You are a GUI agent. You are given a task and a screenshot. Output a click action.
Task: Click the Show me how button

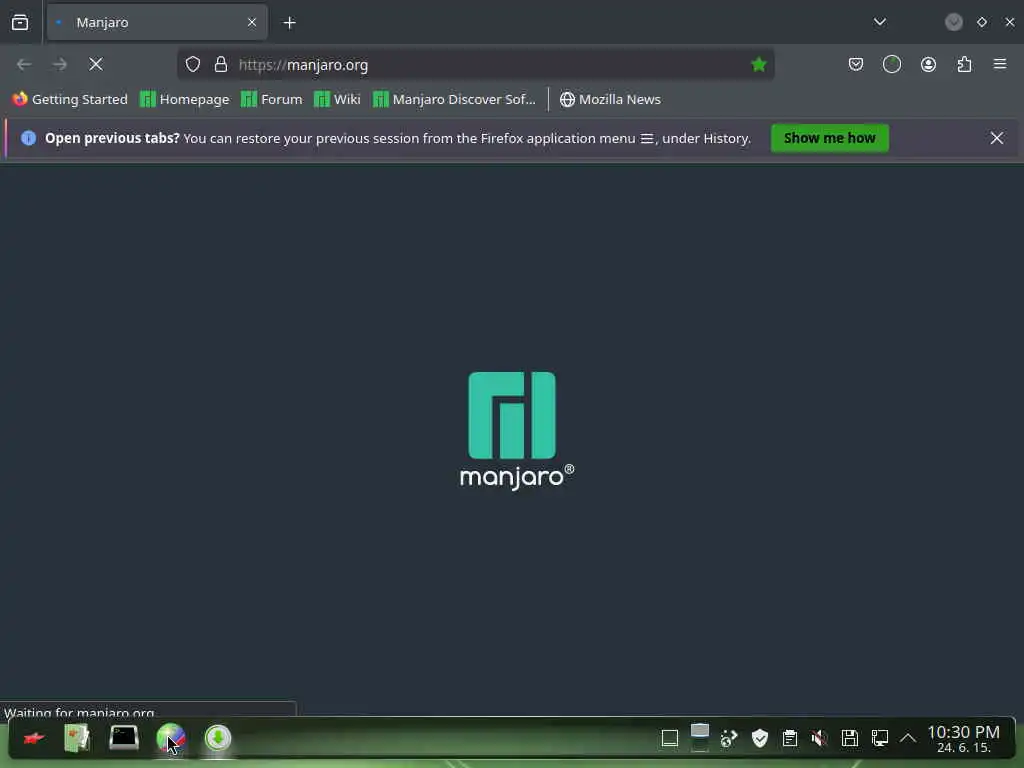click(x=829, y=138)
